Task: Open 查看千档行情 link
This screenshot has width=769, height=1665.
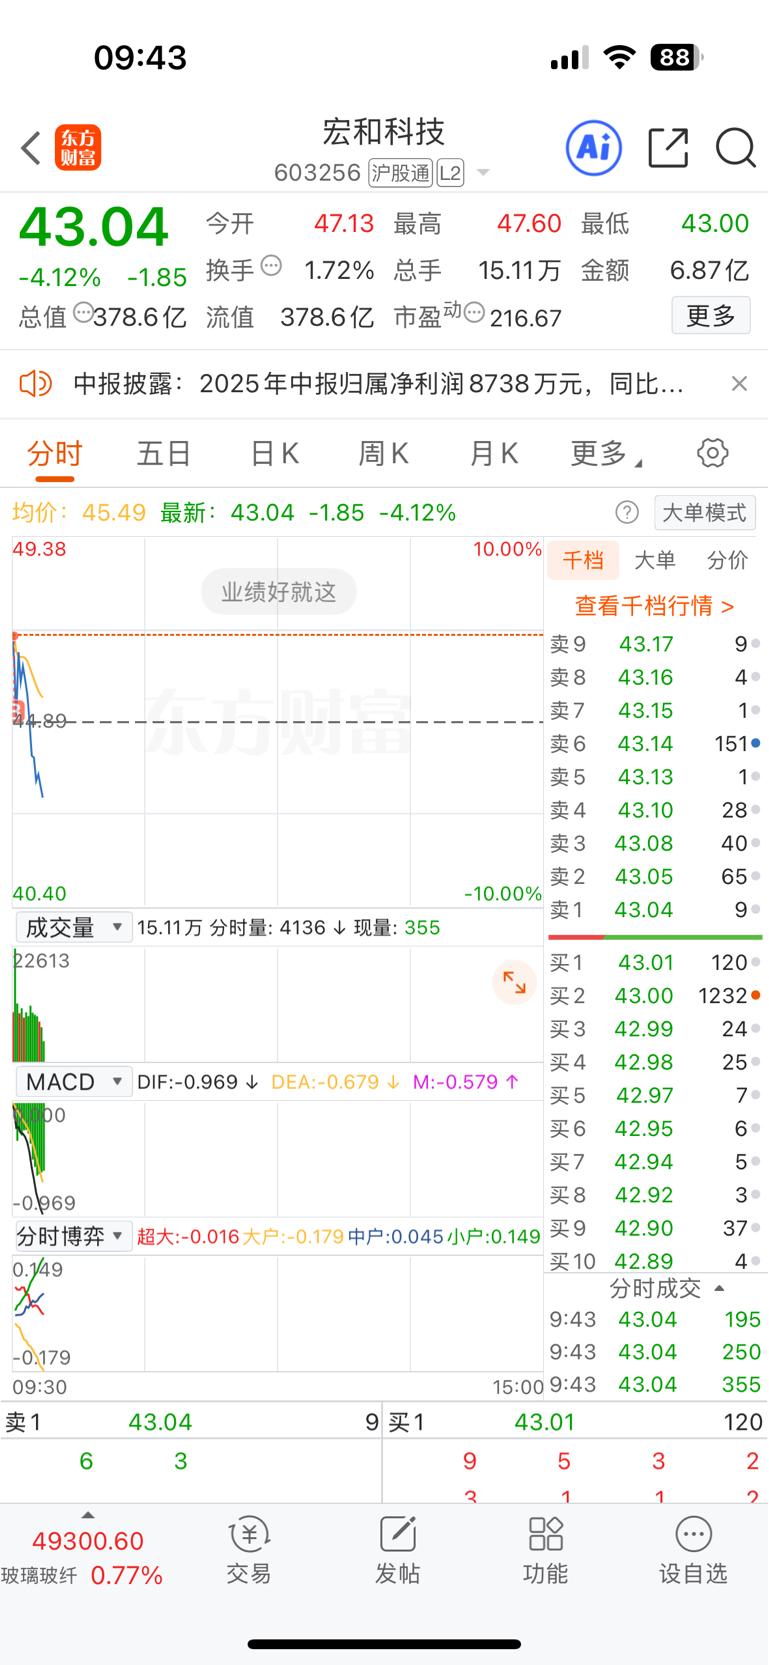Action: point(654,606)
